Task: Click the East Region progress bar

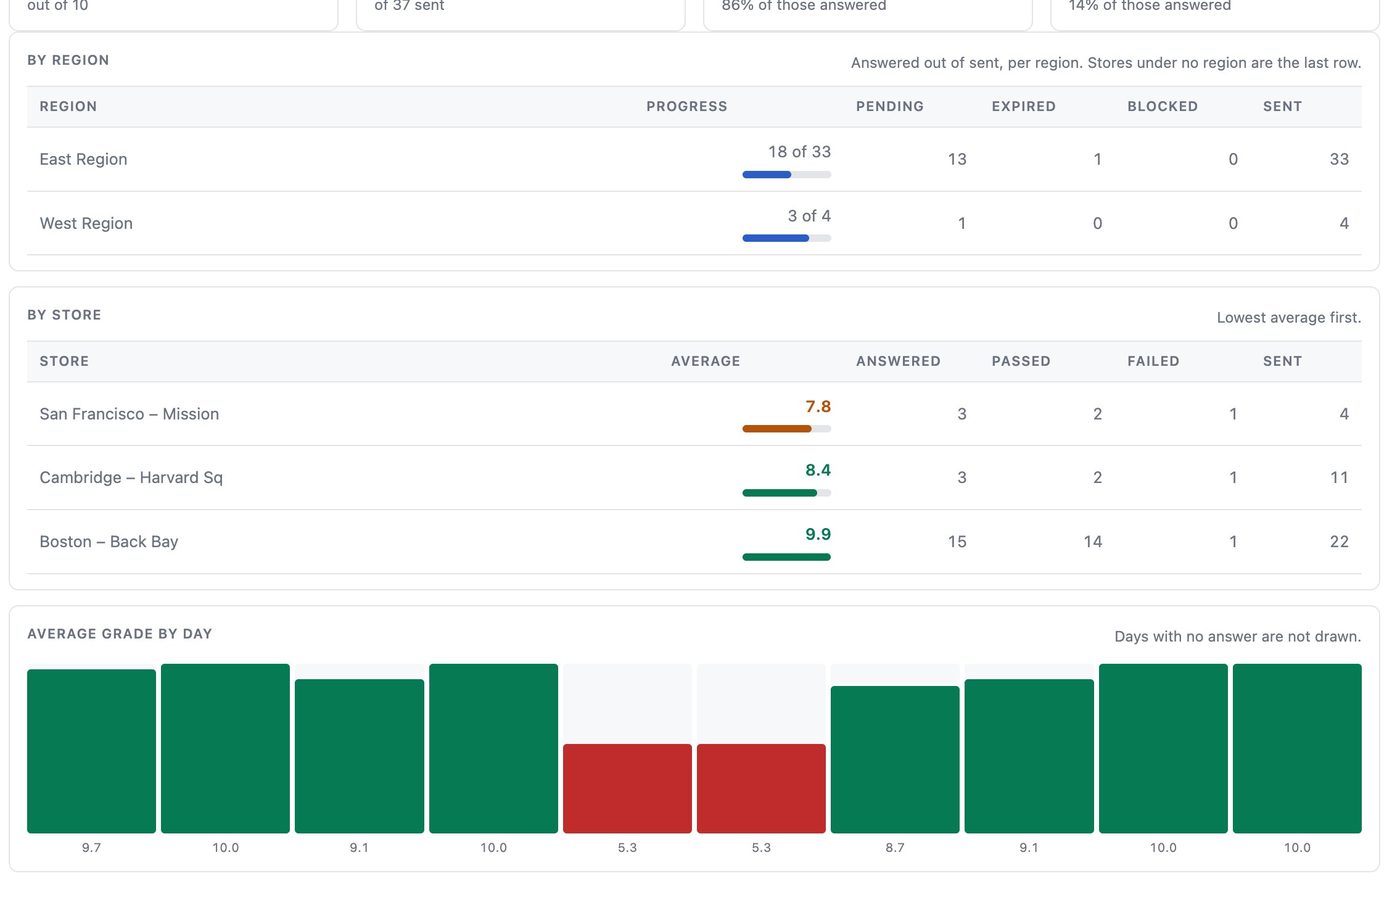Action: (x=786, y=175)
